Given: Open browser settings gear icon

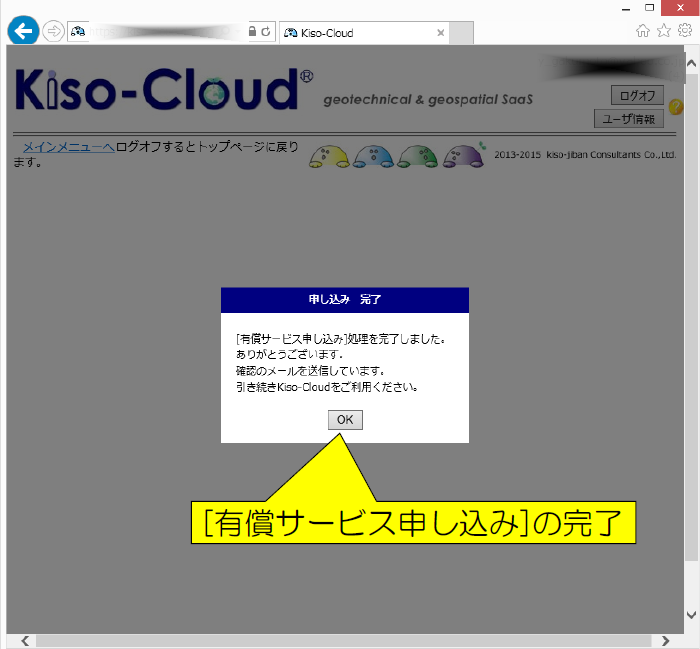Looking at the screenshot, I should (x=685, y=31).
